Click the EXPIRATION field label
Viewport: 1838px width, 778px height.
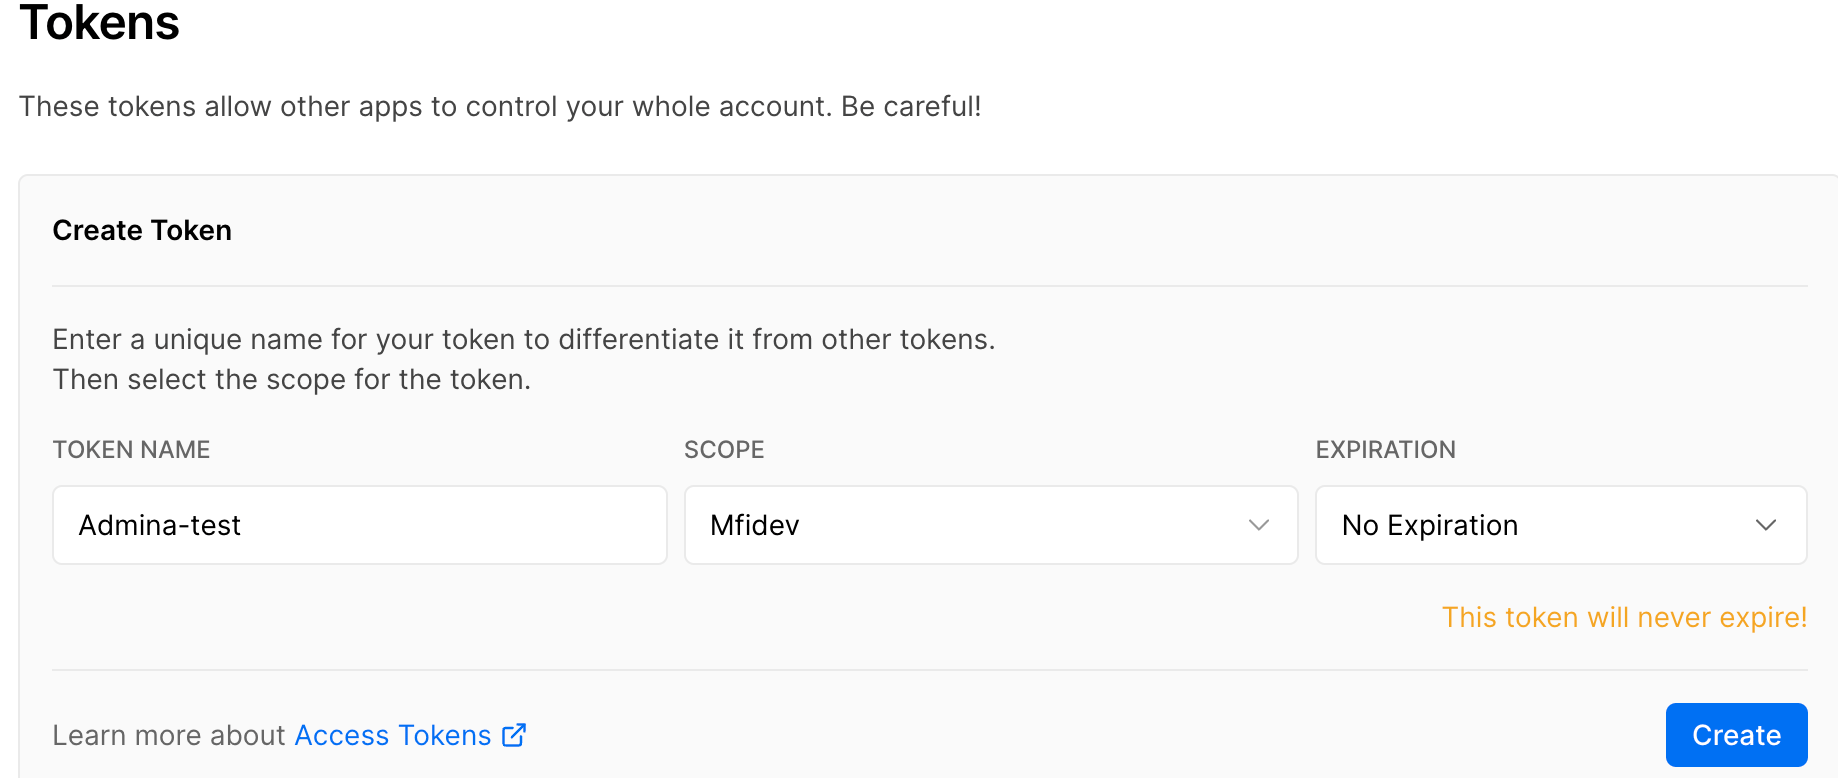point(1385,450)
